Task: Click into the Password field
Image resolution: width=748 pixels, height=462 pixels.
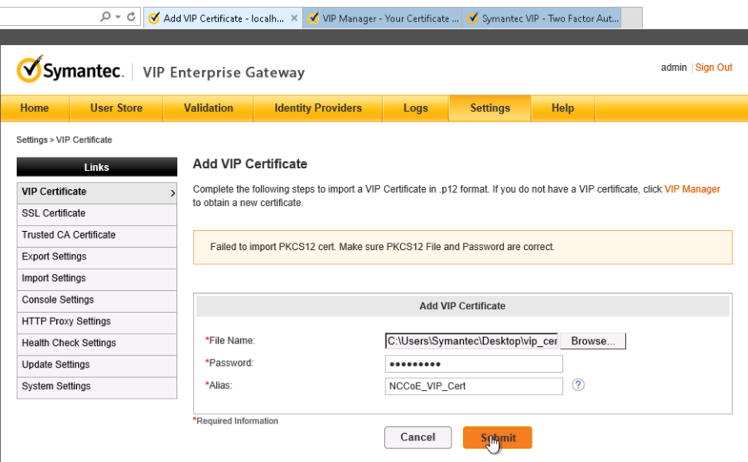Action: point(473,363)
